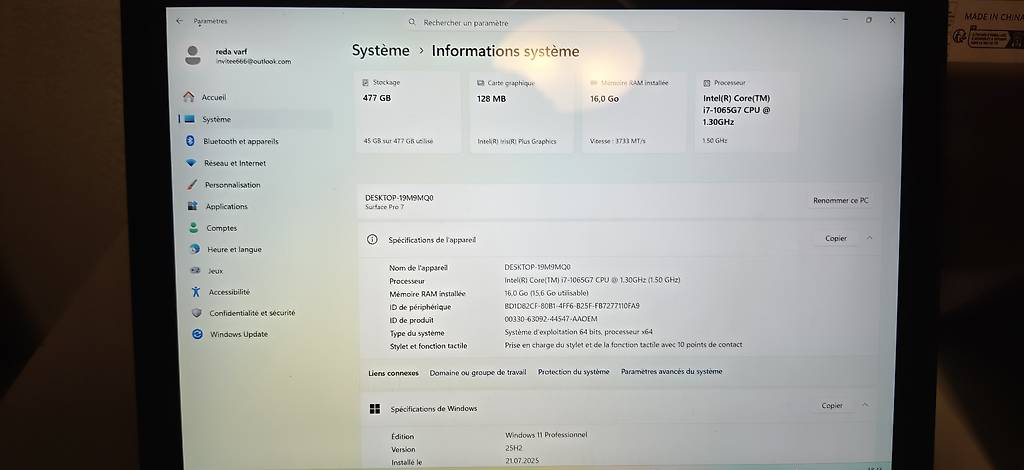Open the Stockage 477 GB card

408,112
